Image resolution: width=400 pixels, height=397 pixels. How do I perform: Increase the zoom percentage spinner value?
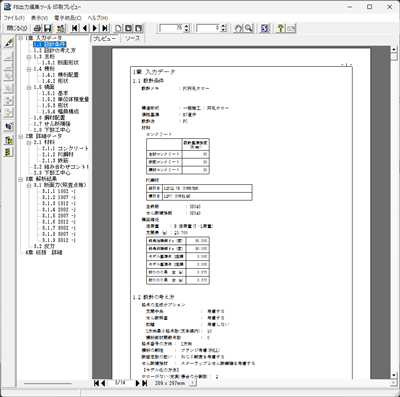[187, 26]
